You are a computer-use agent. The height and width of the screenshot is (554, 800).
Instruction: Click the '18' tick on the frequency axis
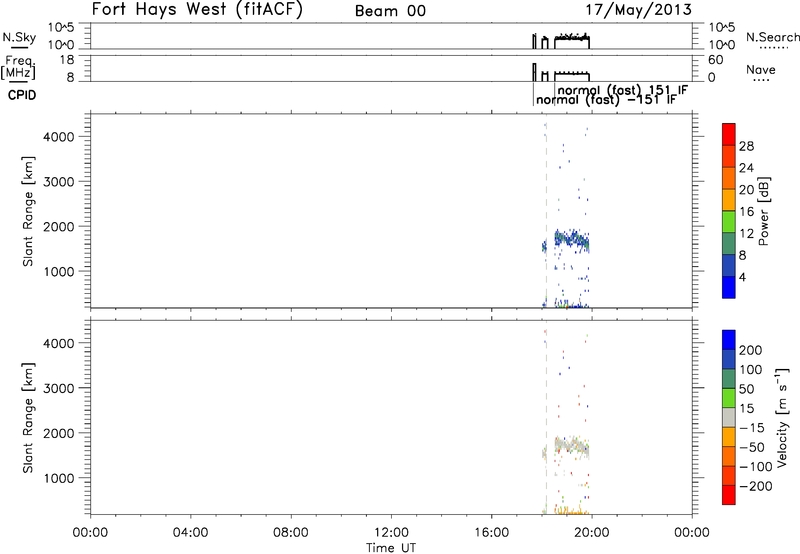click(67, 60)
